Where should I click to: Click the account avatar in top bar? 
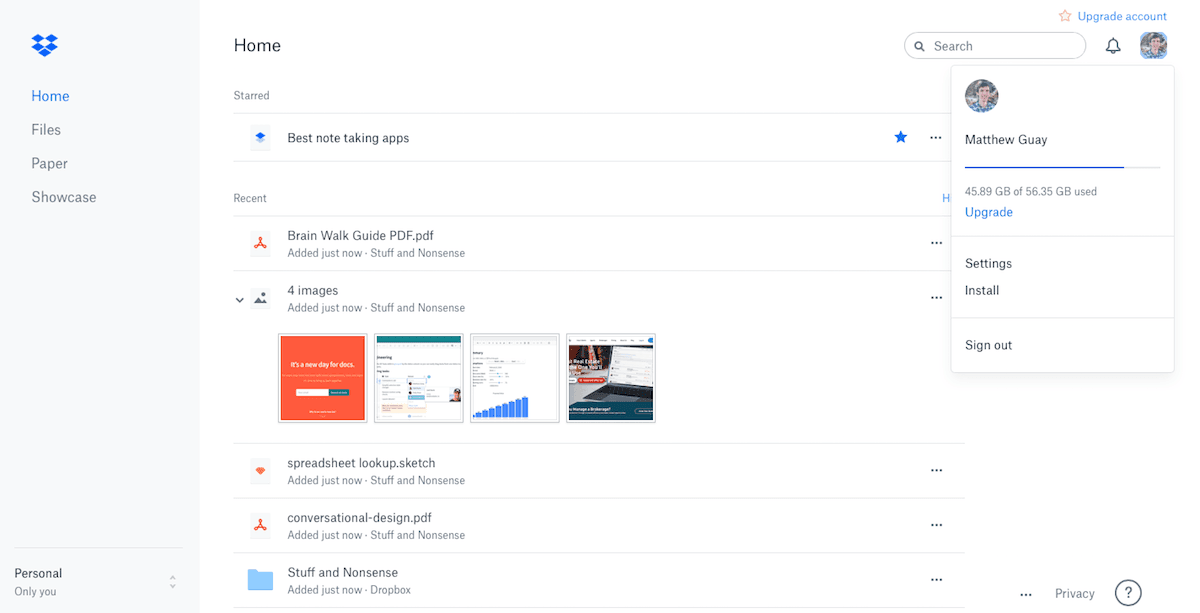1154,46
